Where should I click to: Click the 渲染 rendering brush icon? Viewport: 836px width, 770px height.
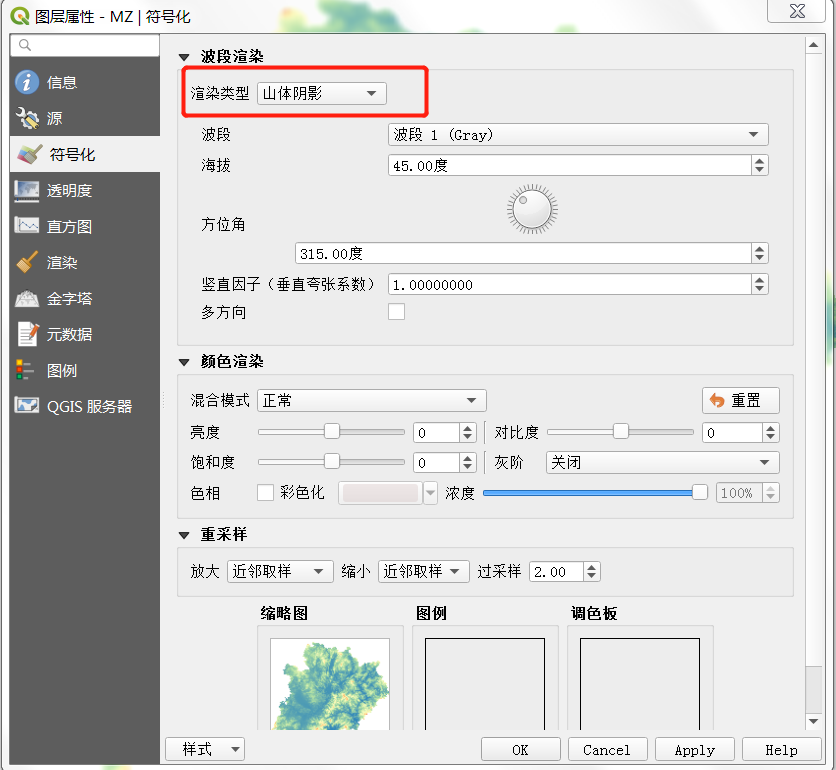[27, 262]
